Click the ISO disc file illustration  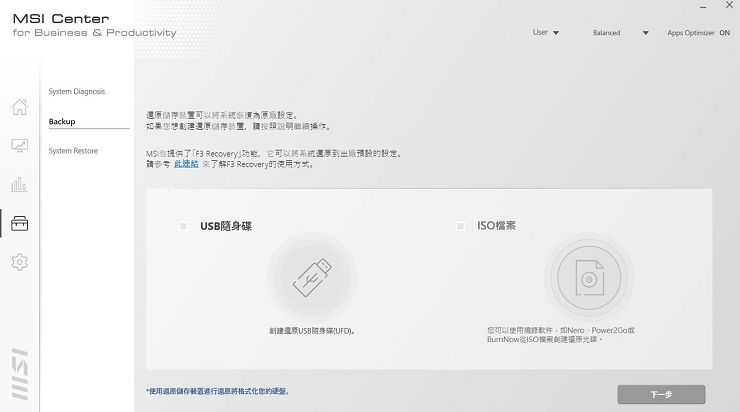[x=589, y=278]
